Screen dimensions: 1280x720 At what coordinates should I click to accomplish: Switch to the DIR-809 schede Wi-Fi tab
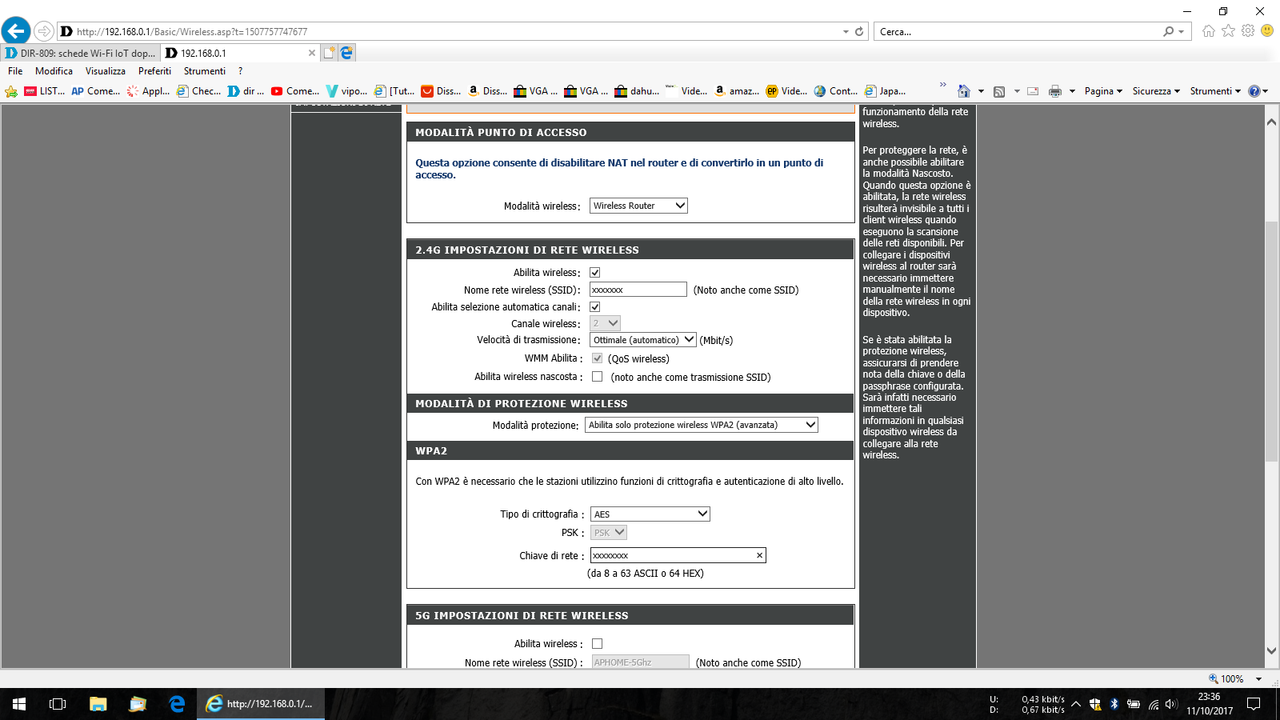80,53
